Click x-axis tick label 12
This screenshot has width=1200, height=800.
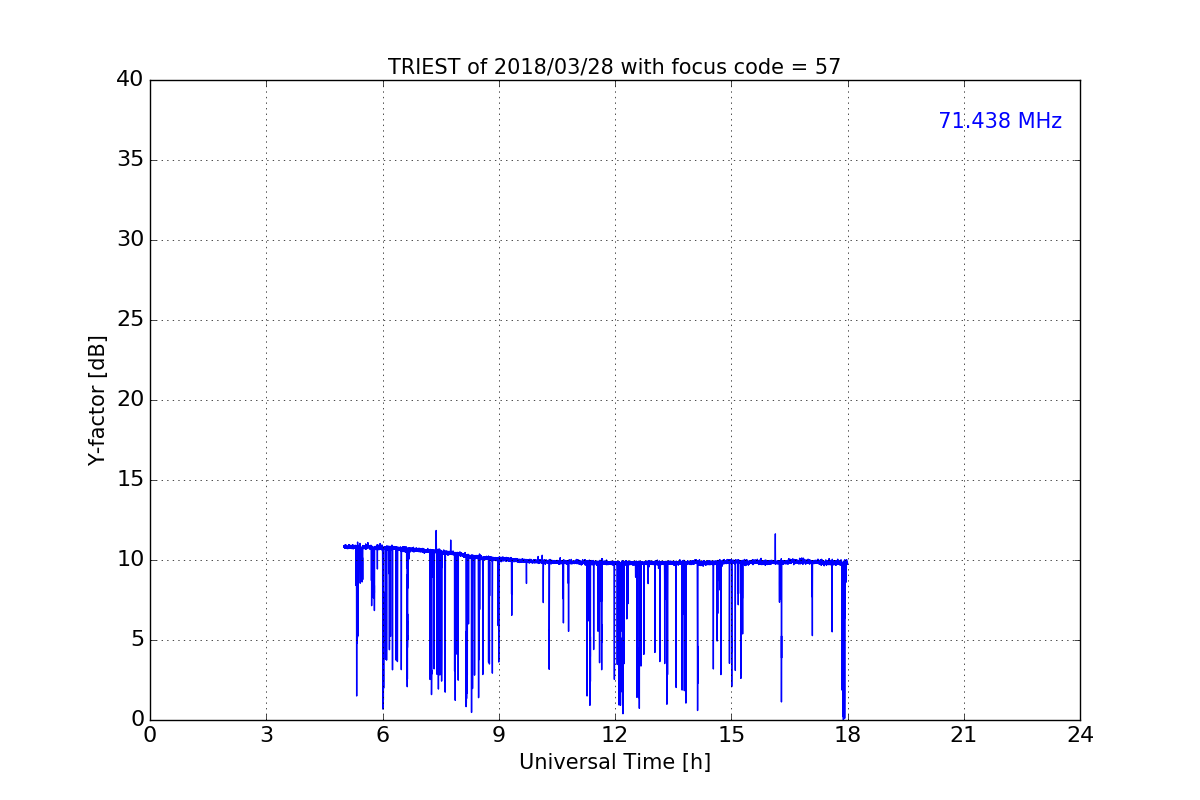click(615, 735)
